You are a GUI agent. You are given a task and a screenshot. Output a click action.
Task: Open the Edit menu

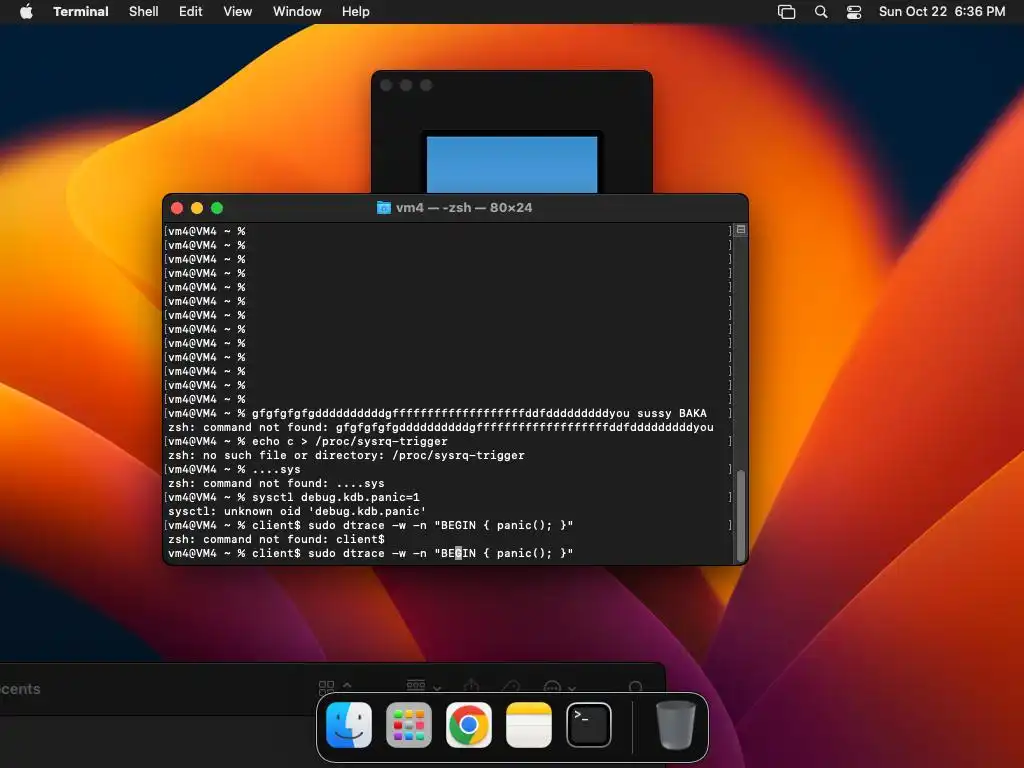tap(191, 12)
